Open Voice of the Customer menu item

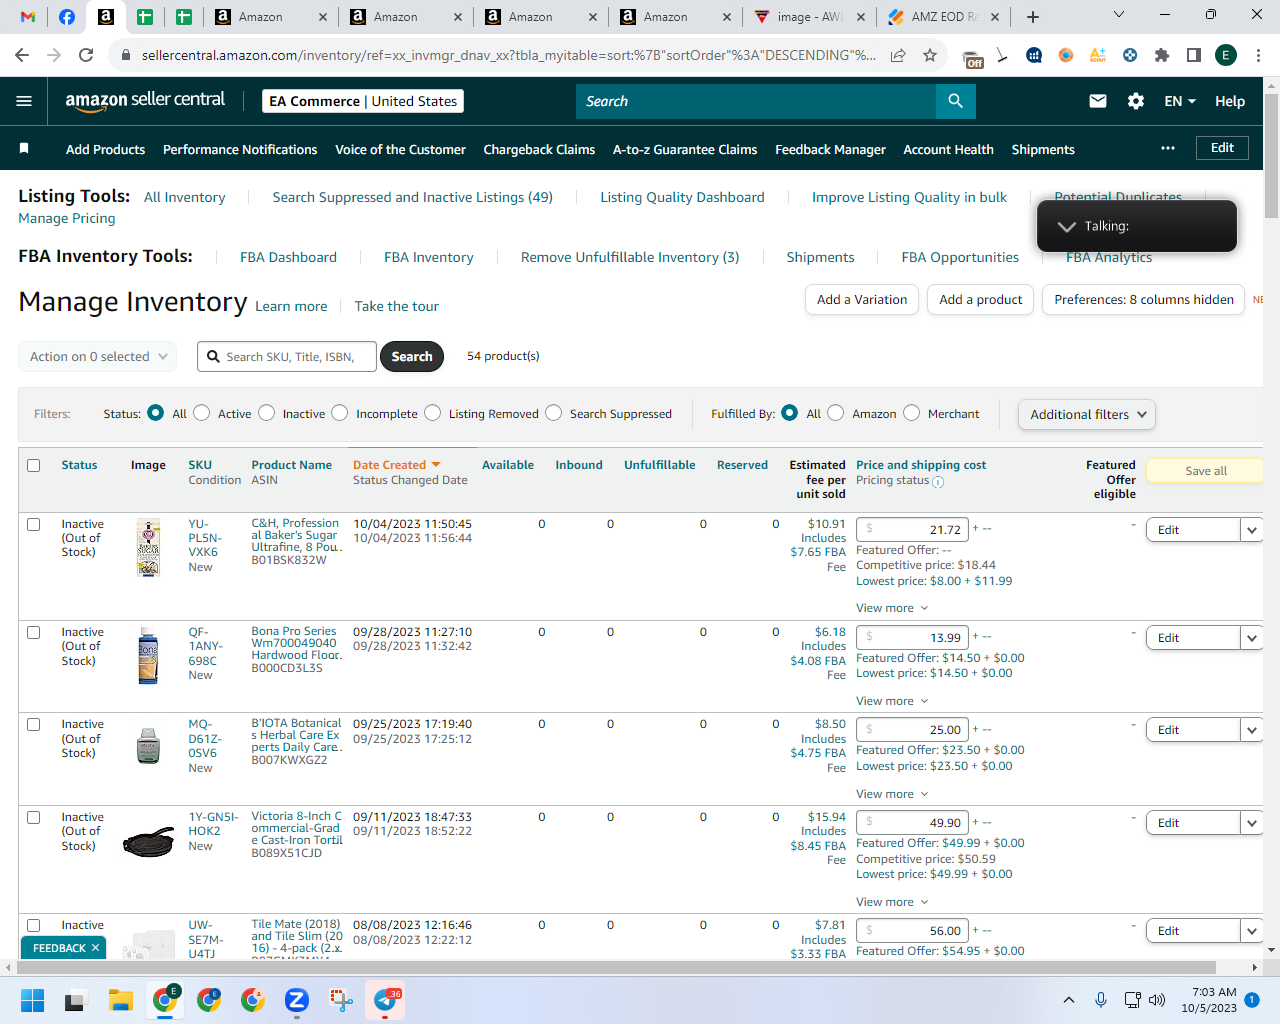pyautogui.click(x=400, y=149)
